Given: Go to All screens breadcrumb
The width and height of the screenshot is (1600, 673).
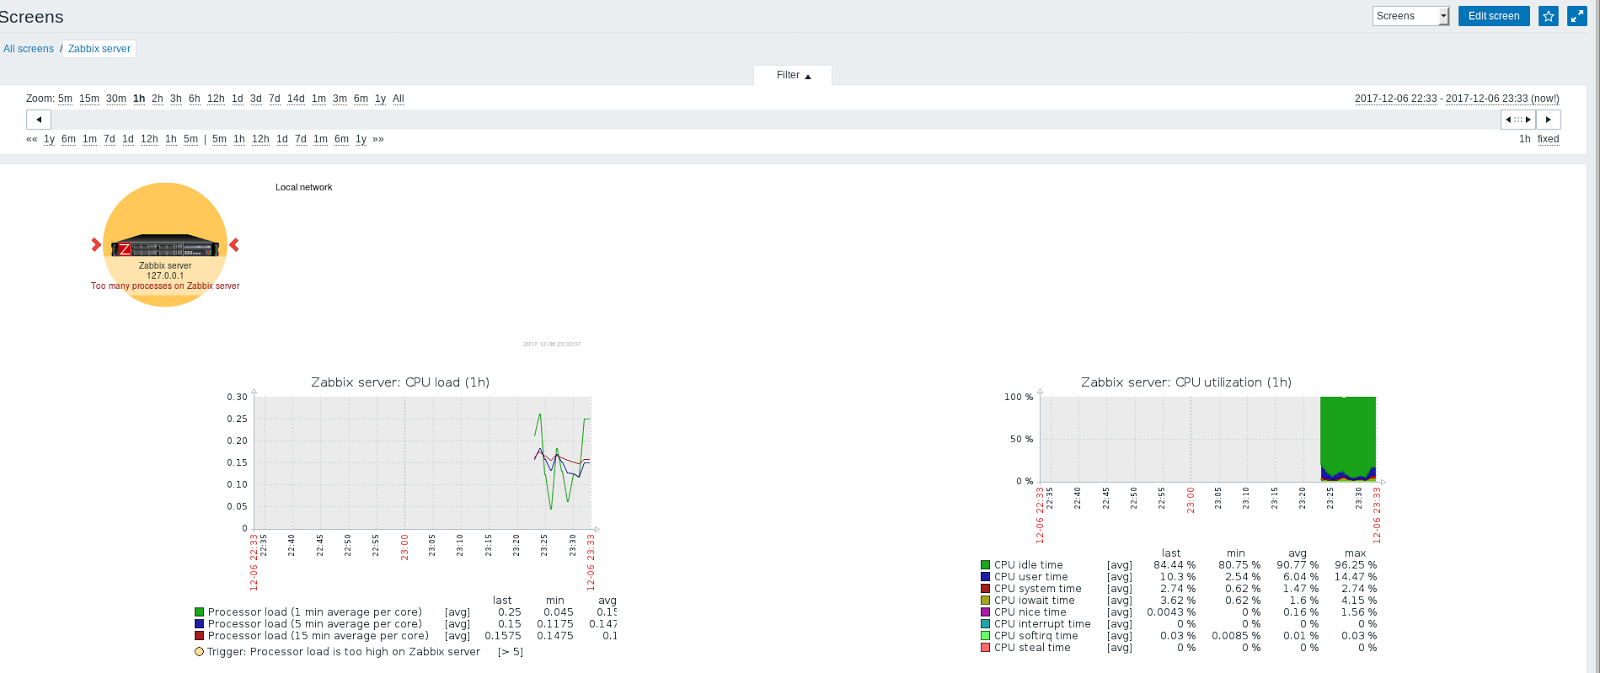Looking at the screenshot, I should coord(28,48).
